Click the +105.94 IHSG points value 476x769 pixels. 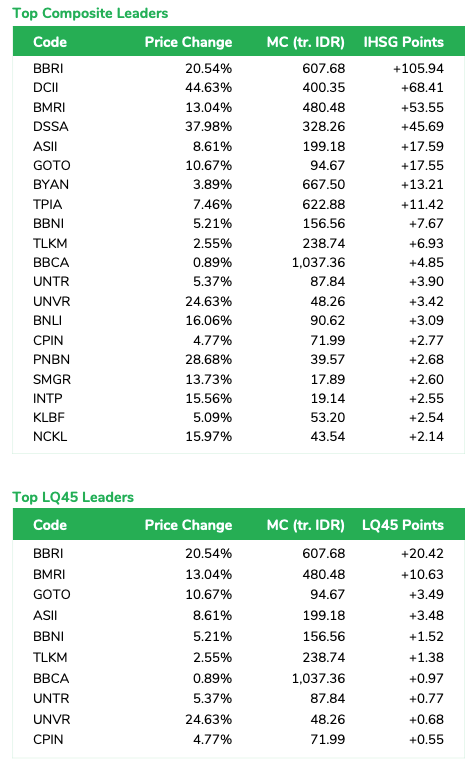(x=418, y=68)
